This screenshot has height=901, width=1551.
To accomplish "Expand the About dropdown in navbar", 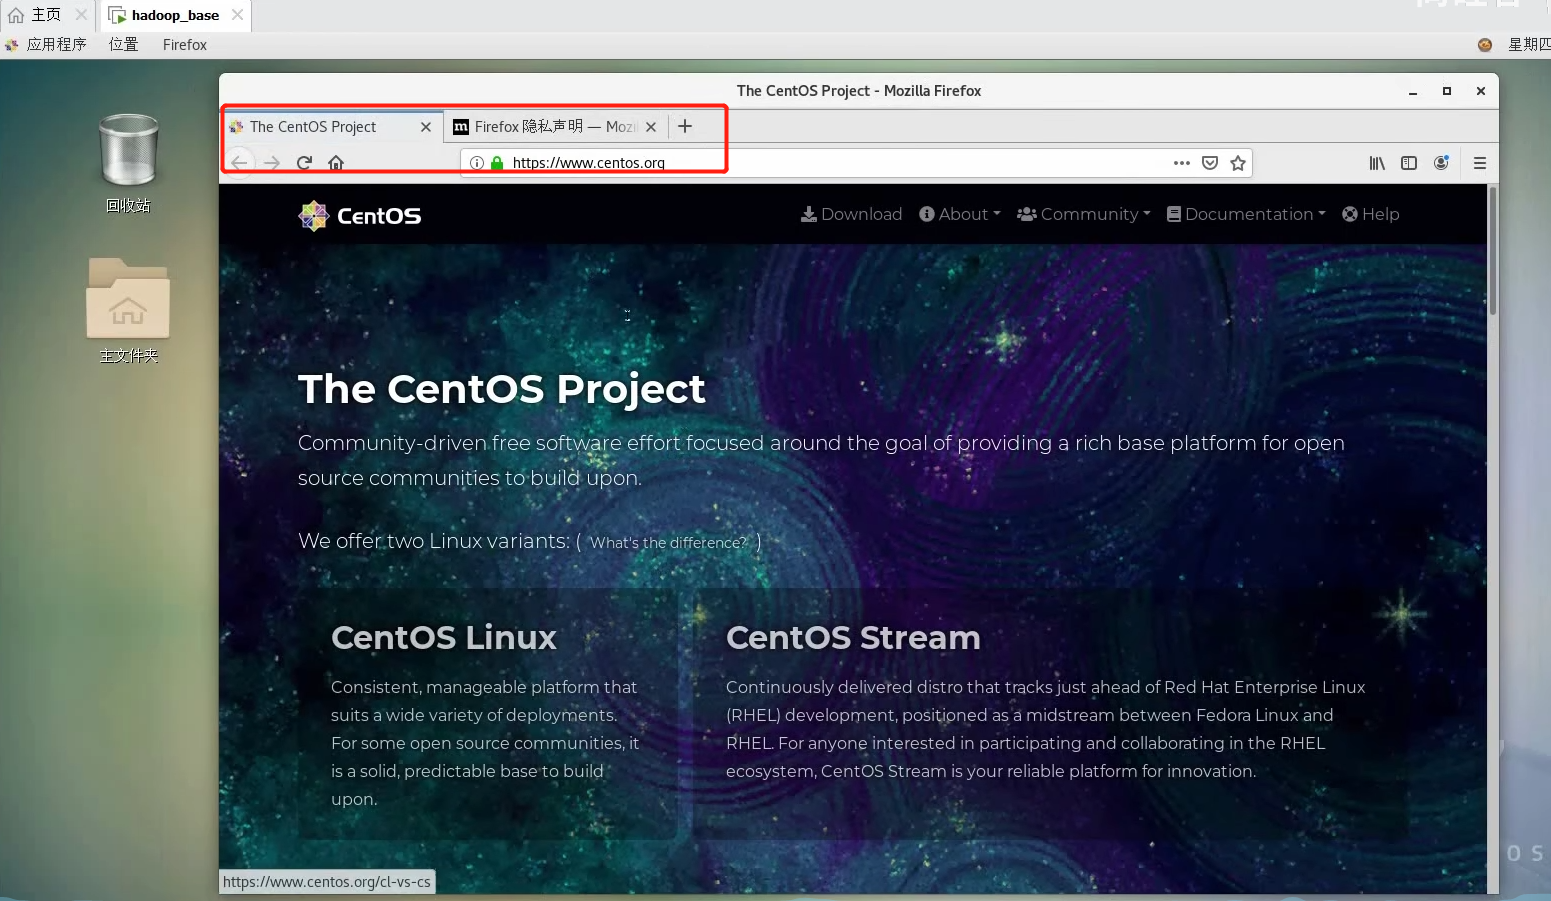I will pos(960,214).
